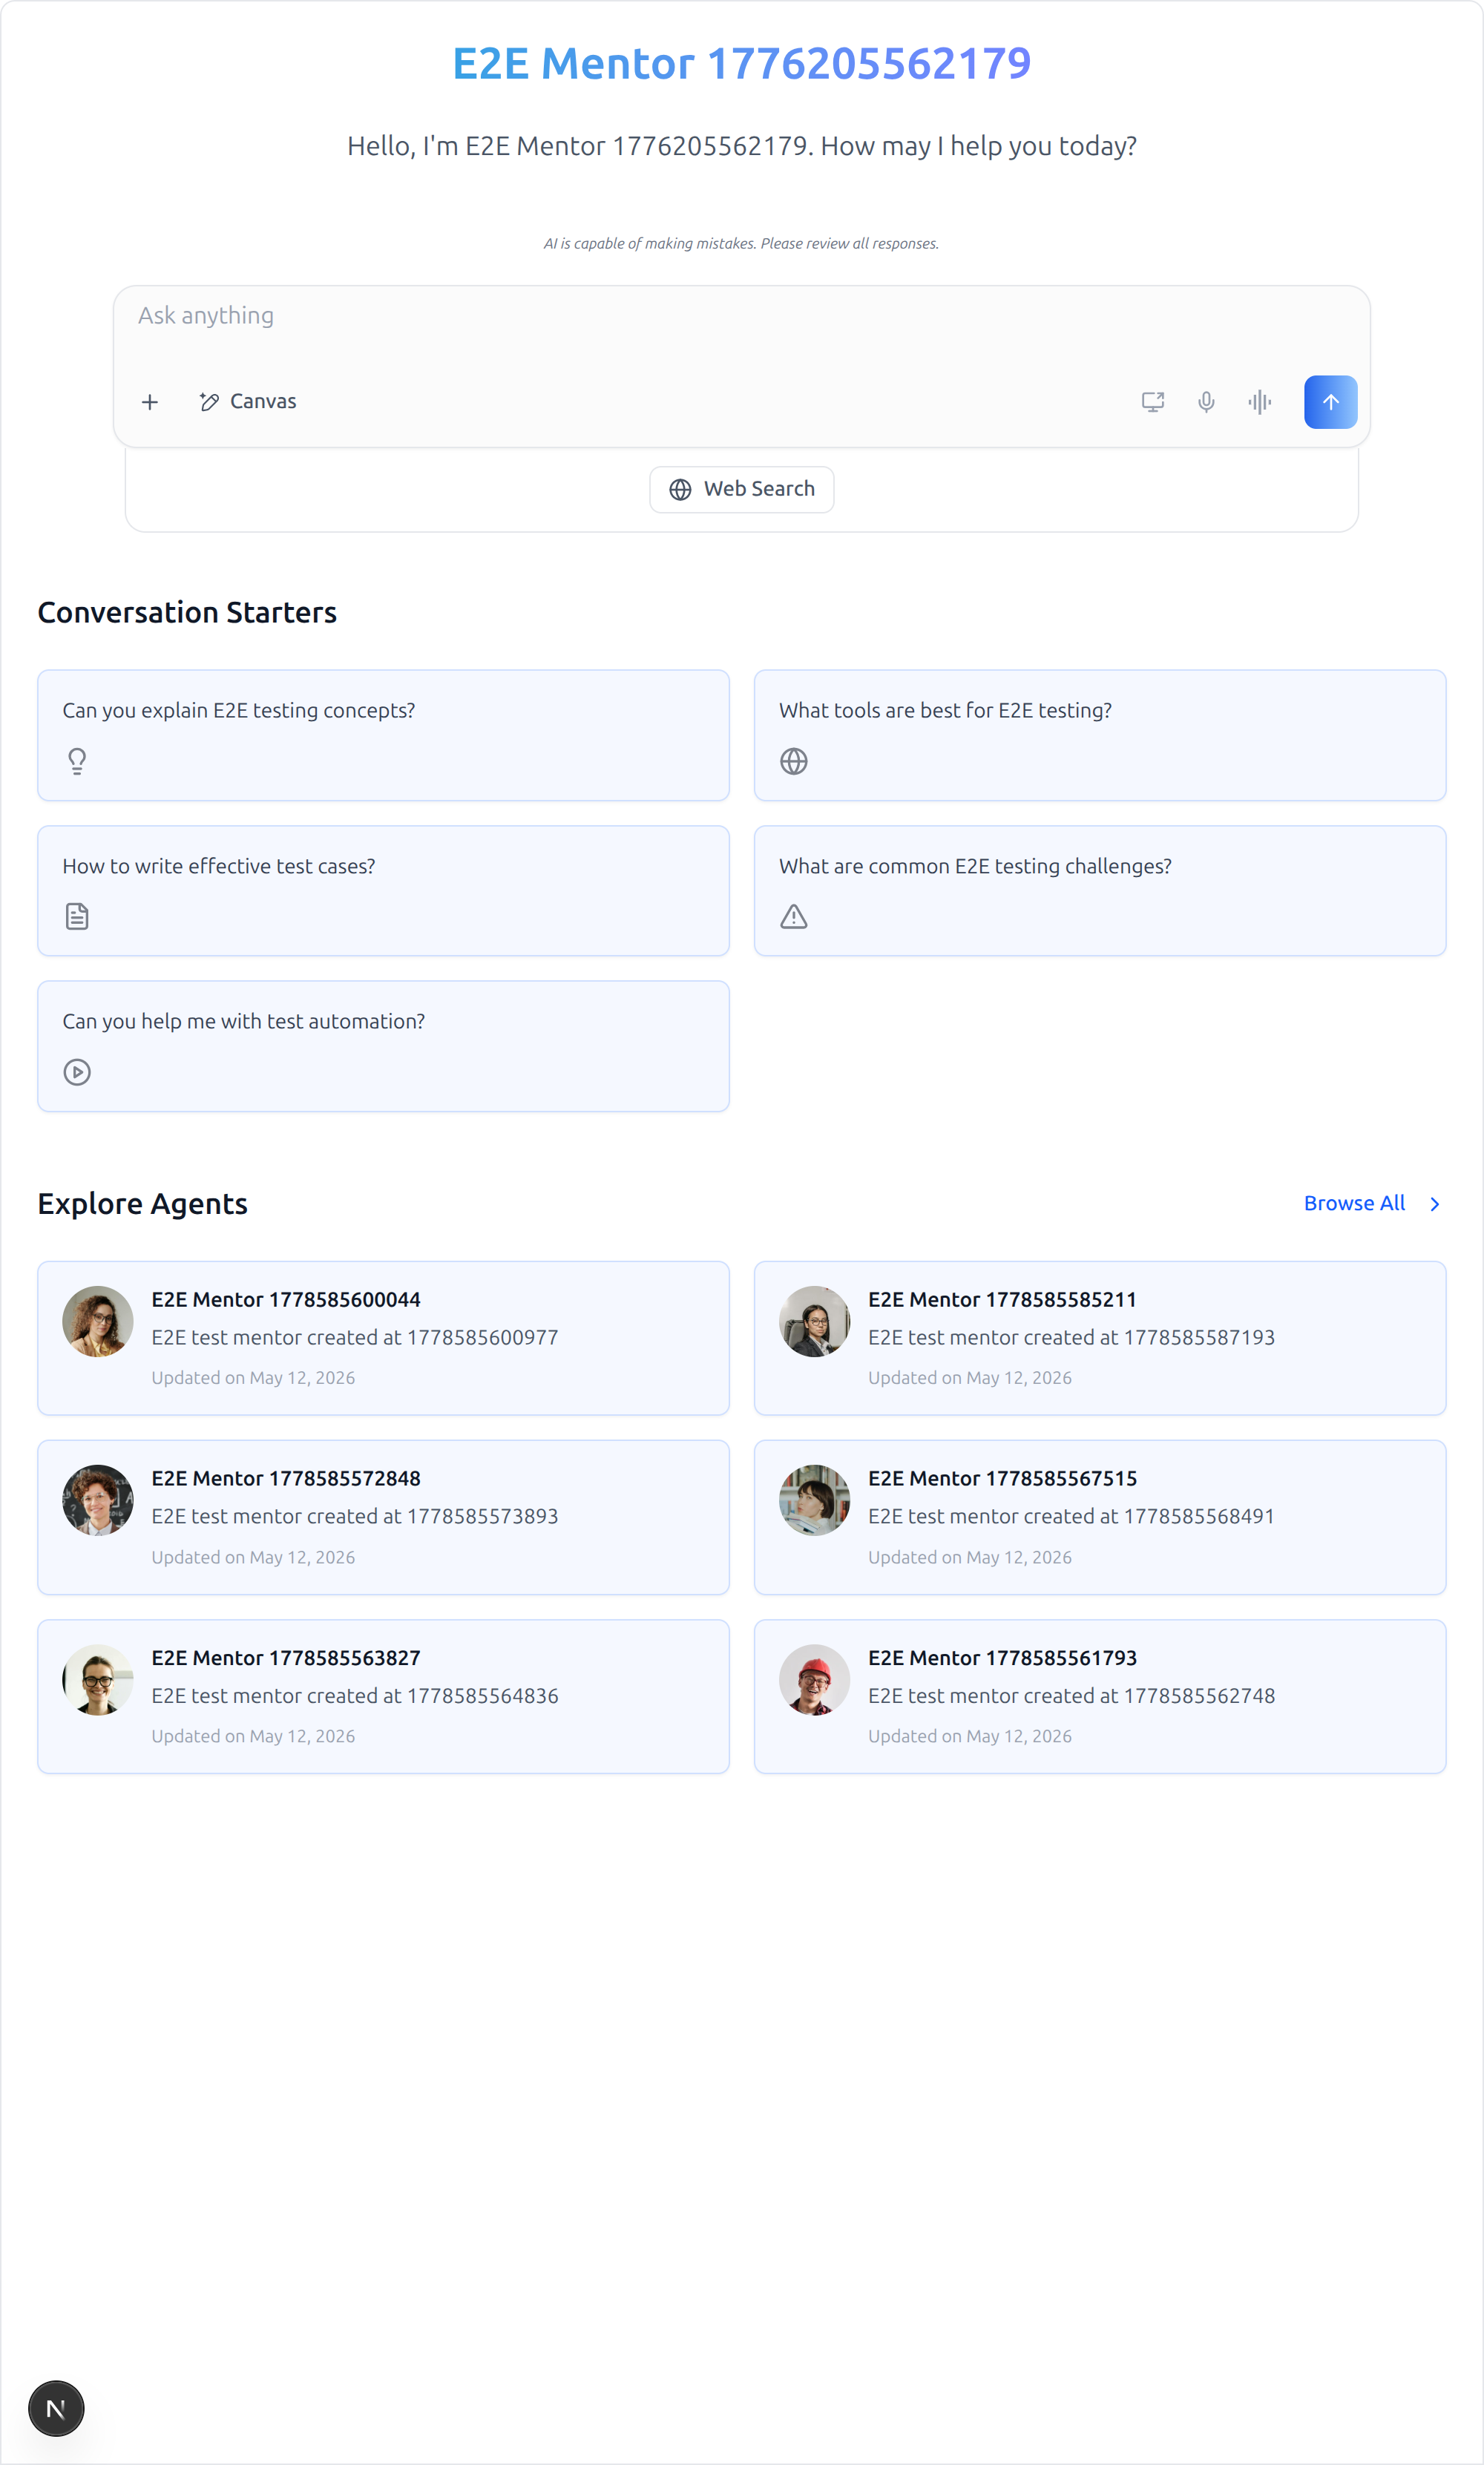
Task: Expand agents list via Browse All chevron
Action: 1435,1204
